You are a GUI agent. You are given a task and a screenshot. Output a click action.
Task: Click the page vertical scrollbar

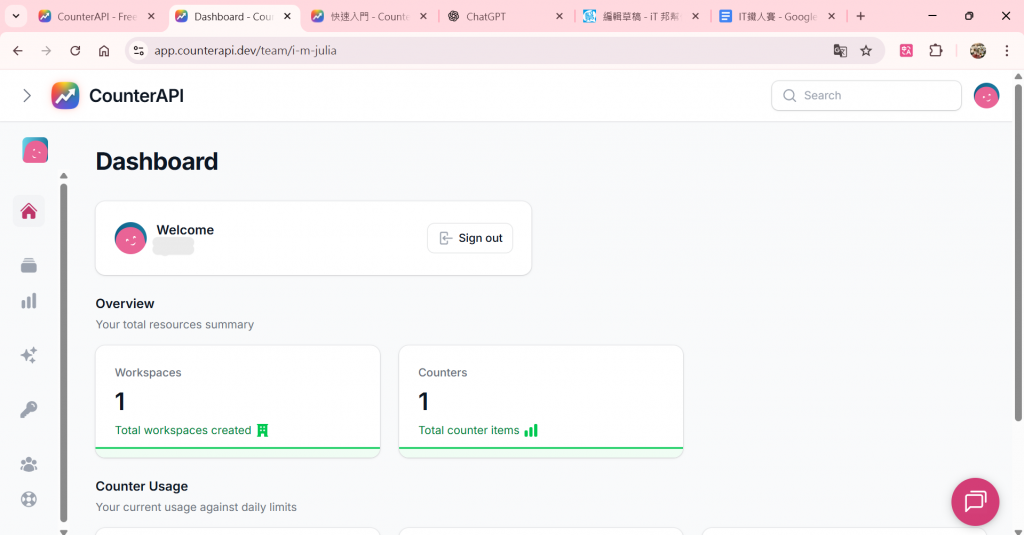tap(1018, 253)
